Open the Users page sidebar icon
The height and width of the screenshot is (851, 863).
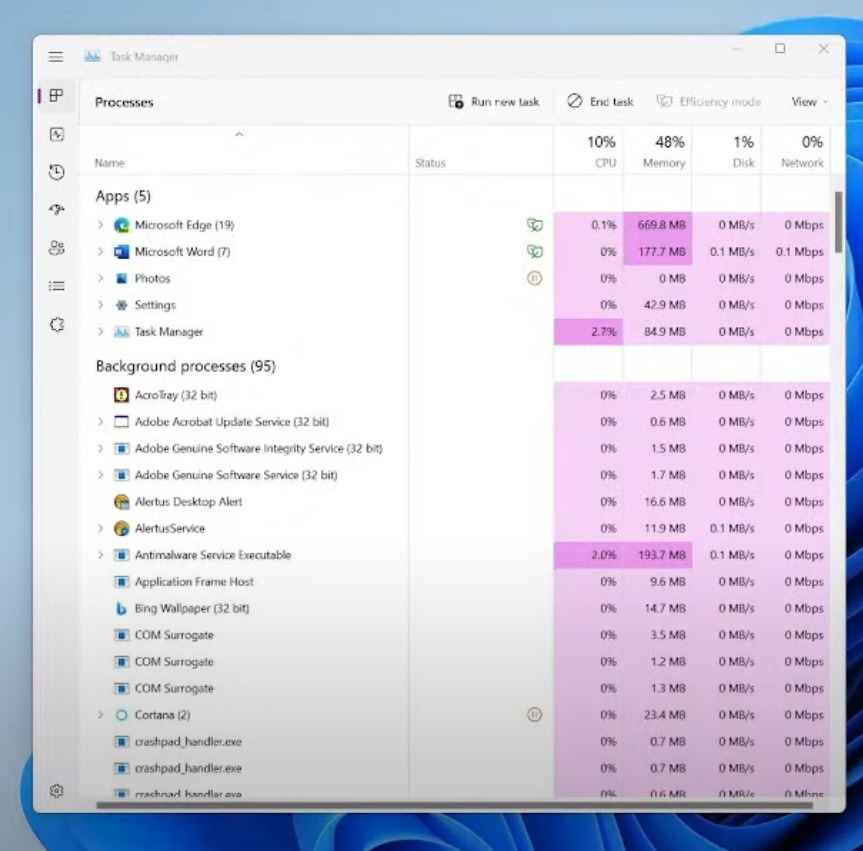point(57,248)
